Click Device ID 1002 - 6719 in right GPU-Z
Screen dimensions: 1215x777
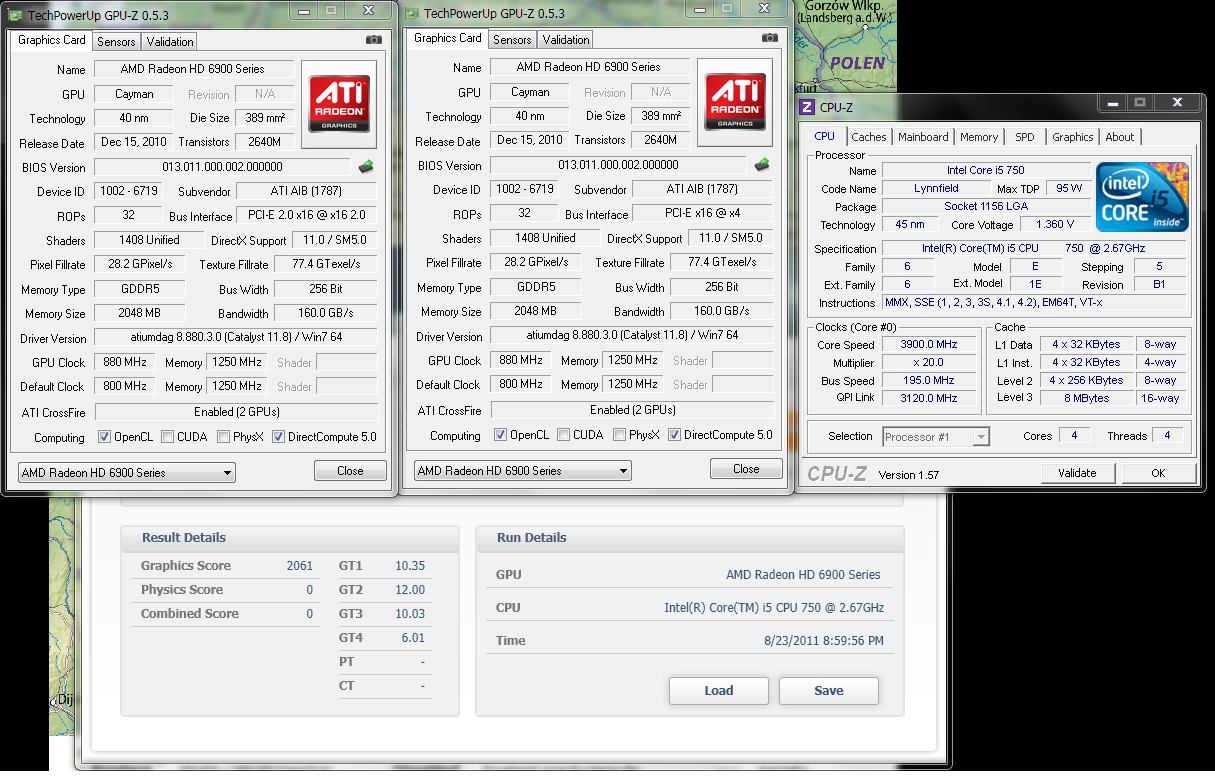pyautogui.click(x=526, y=189)
